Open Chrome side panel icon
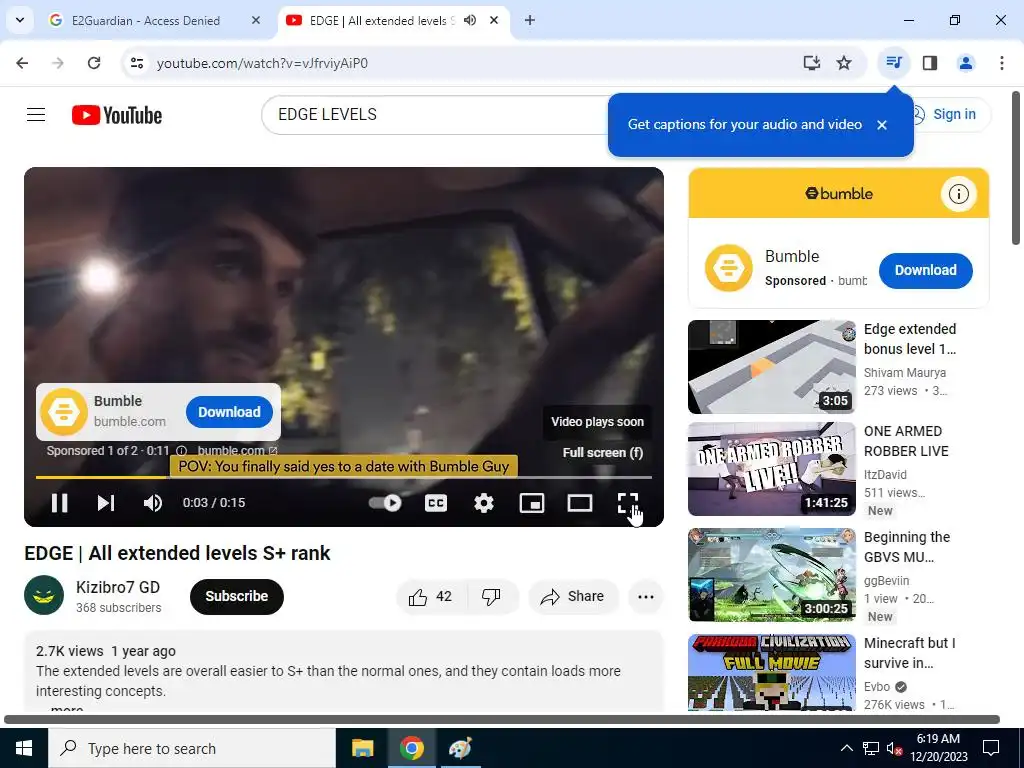The image size is (1024, 768). tap(930, 63)
